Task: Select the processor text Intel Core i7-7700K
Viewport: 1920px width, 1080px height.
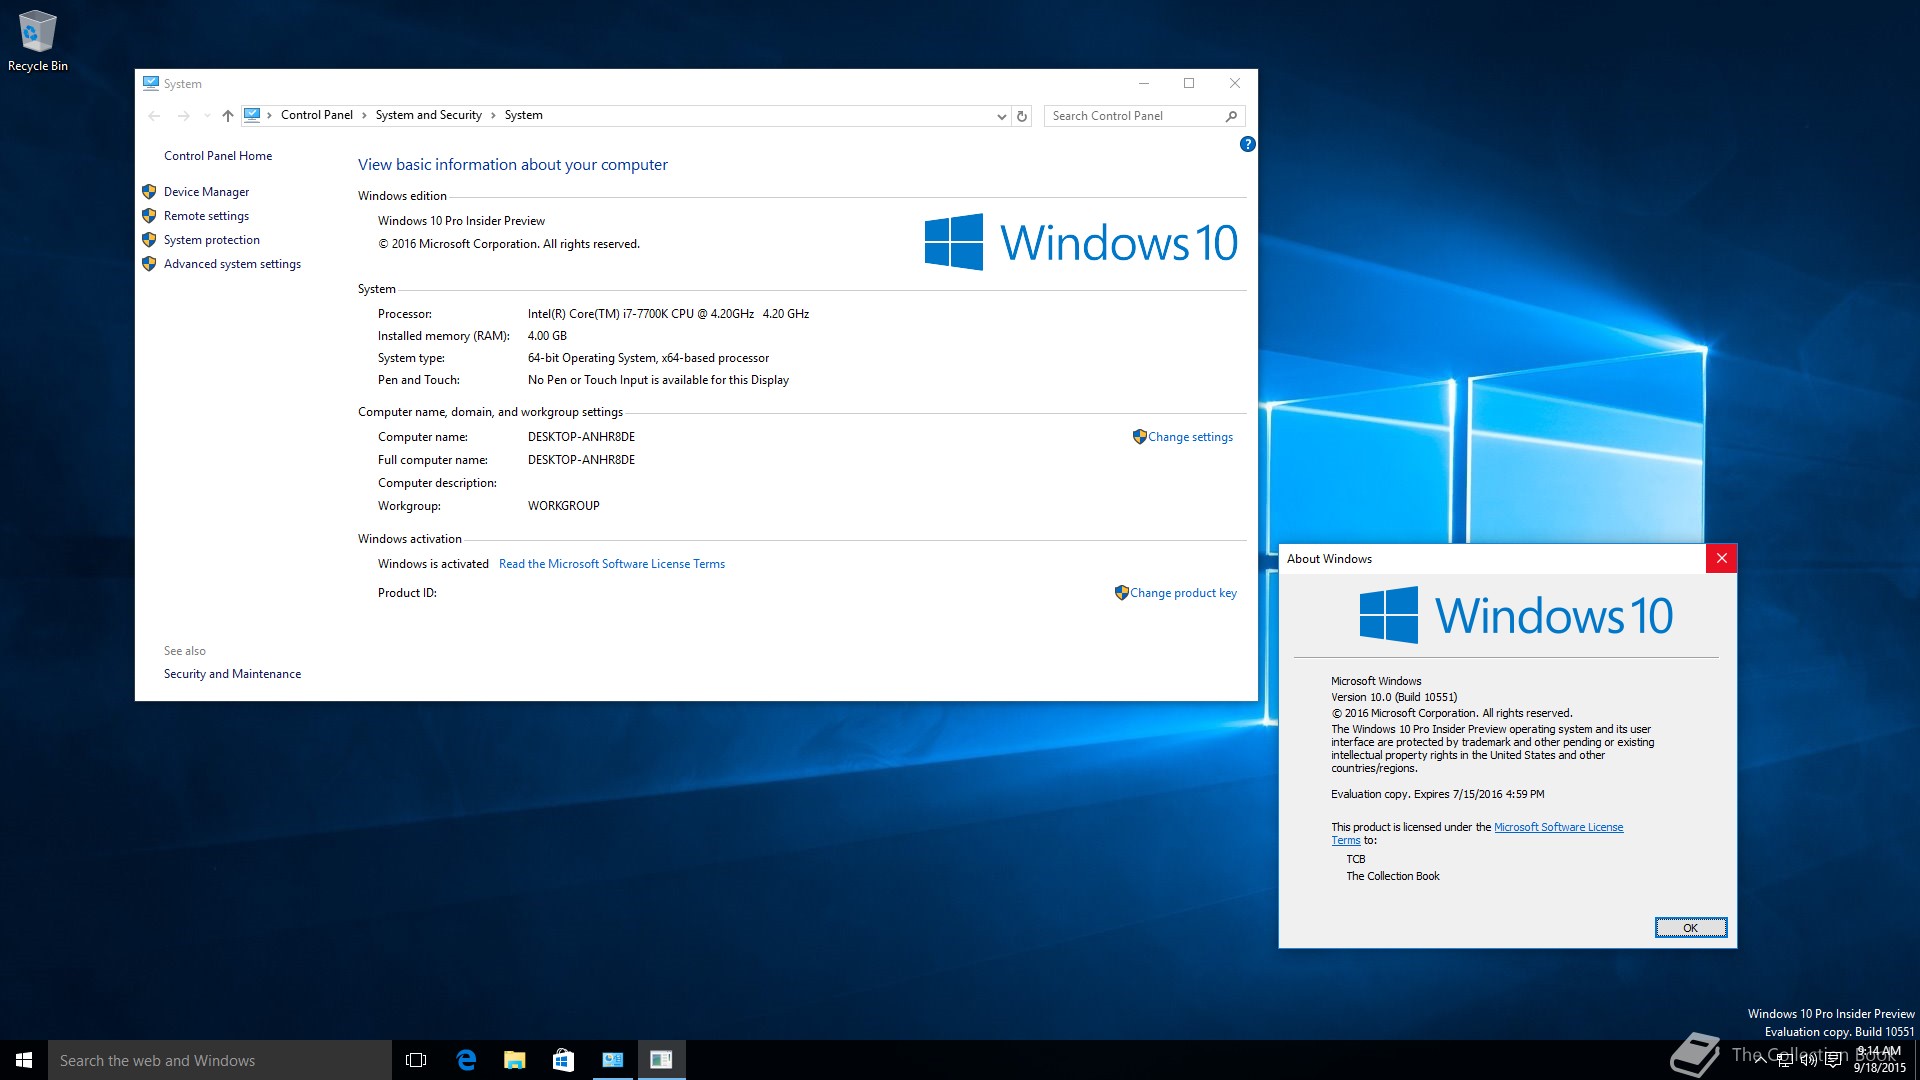Action: tap(668, 314)
